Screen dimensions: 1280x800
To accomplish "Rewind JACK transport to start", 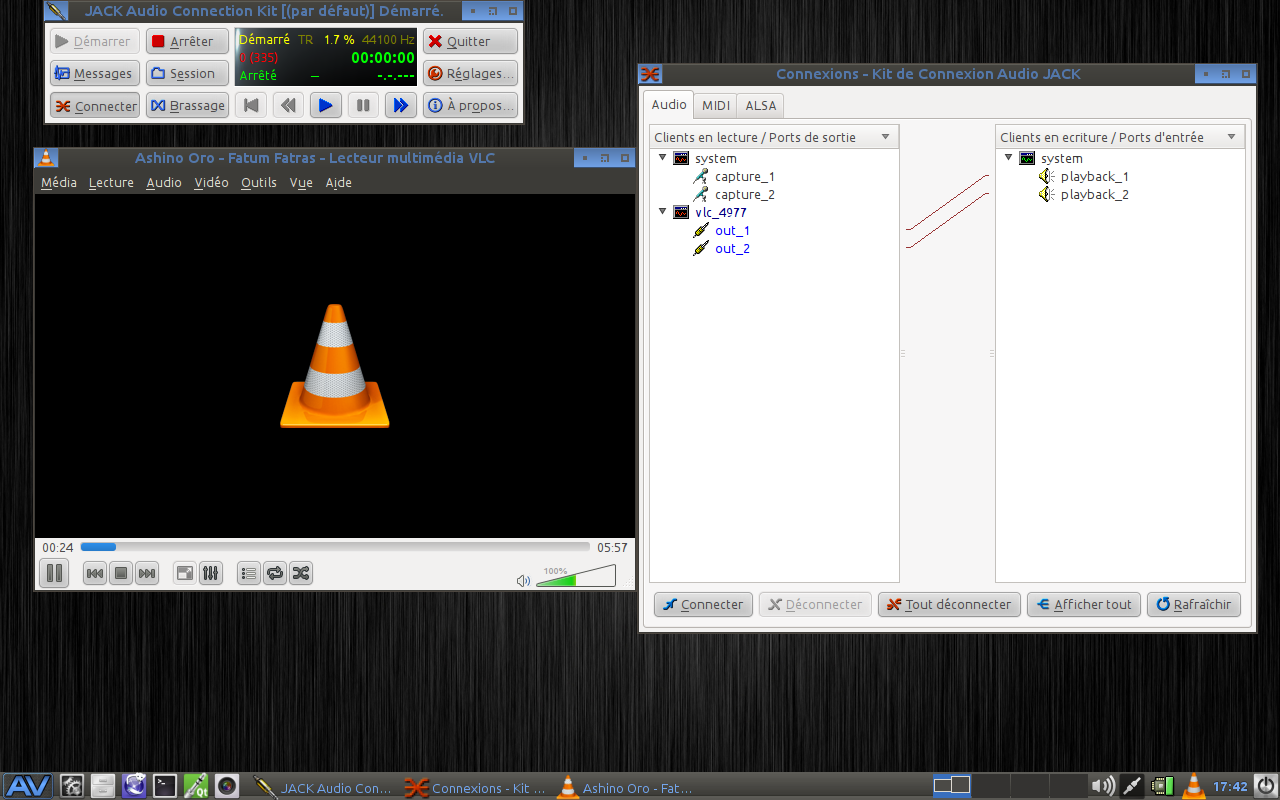I will pyautogui.click(x=252, y=105).
